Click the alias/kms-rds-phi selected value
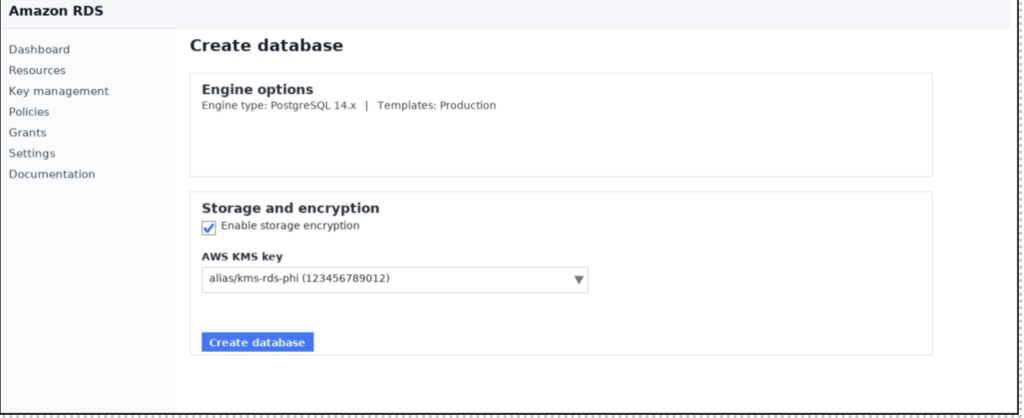 [299, 279]
